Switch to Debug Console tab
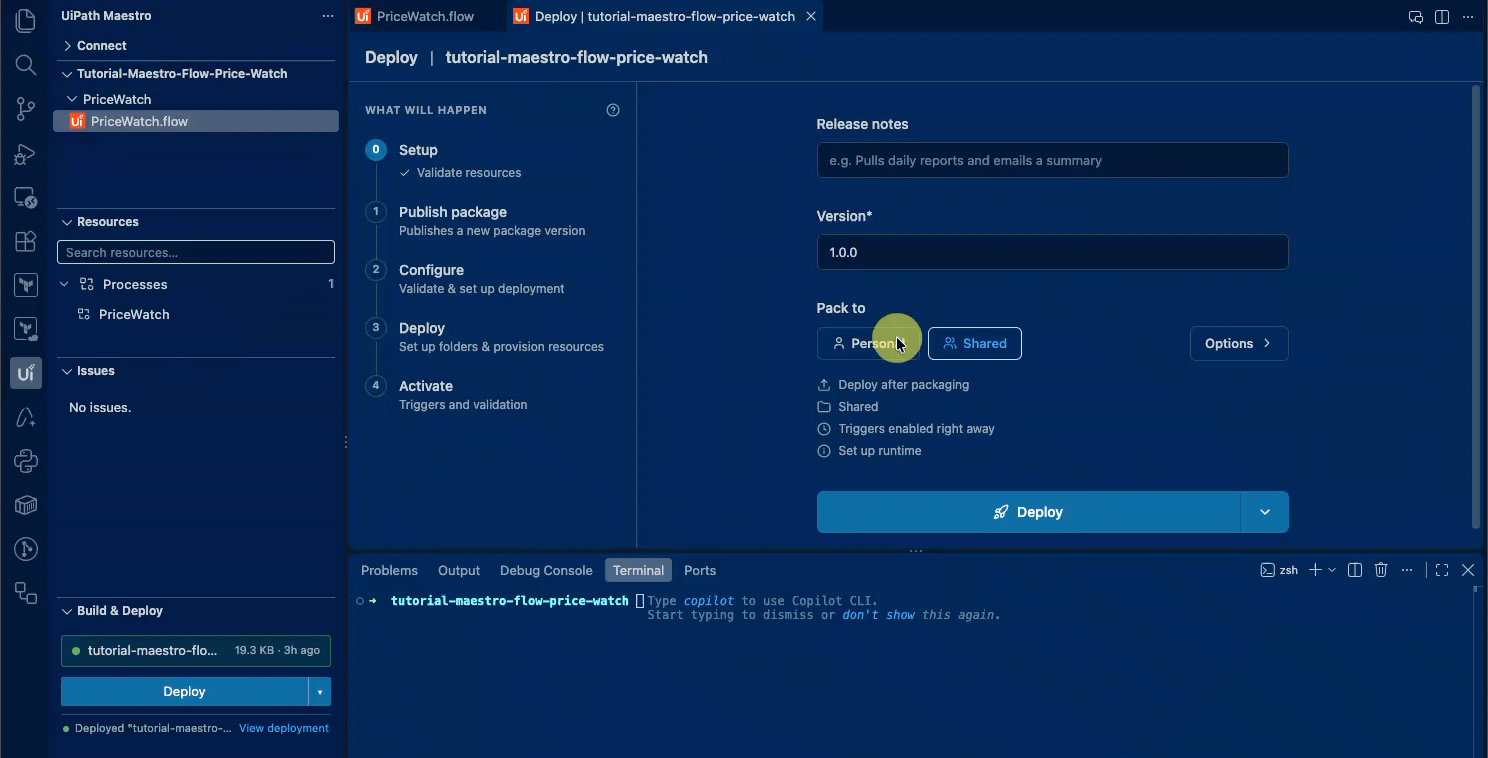The height and width of the screenshot is (758, 1488). tap(546, 570)
